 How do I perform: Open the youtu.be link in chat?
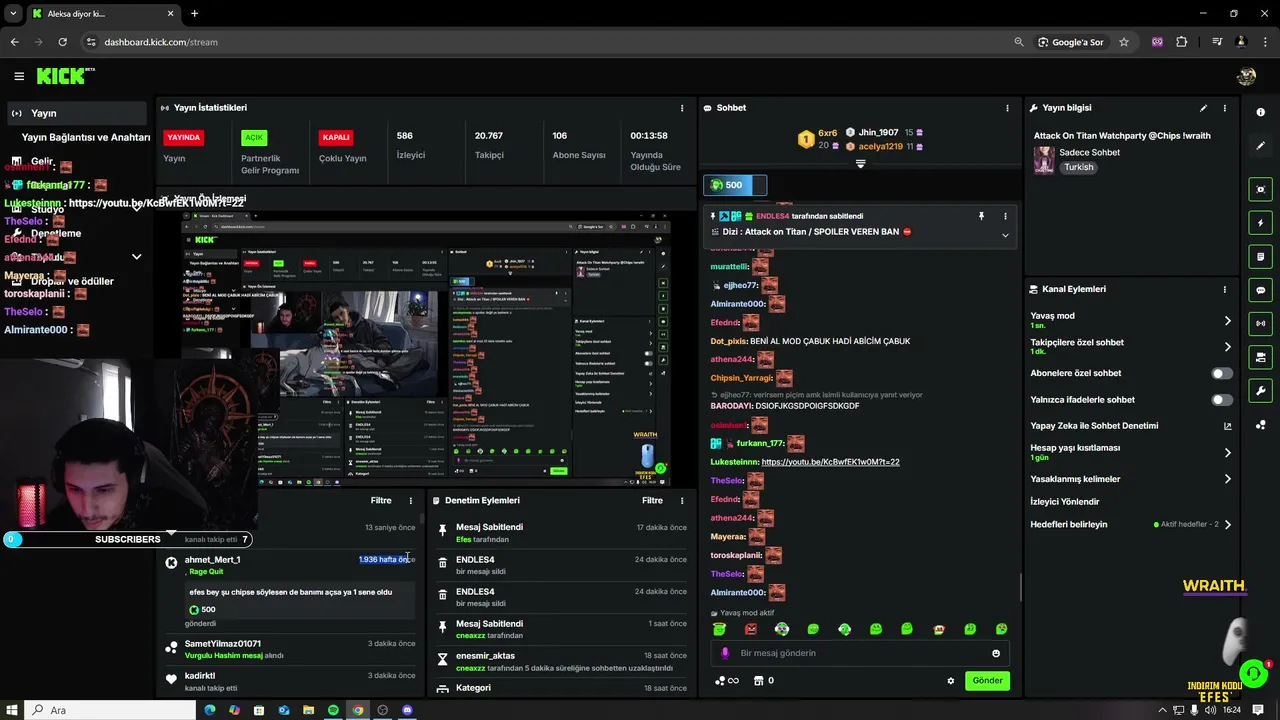(830, 462)
